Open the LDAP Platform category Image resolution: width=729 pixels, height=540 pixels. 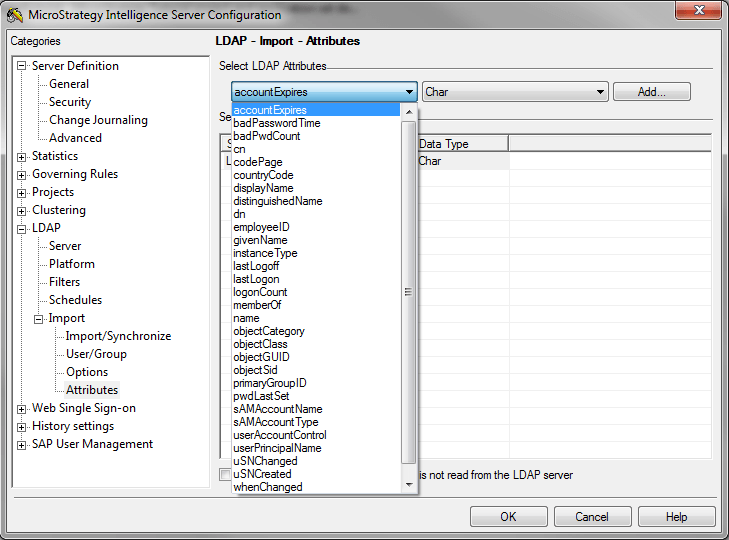tap(72, 264)
